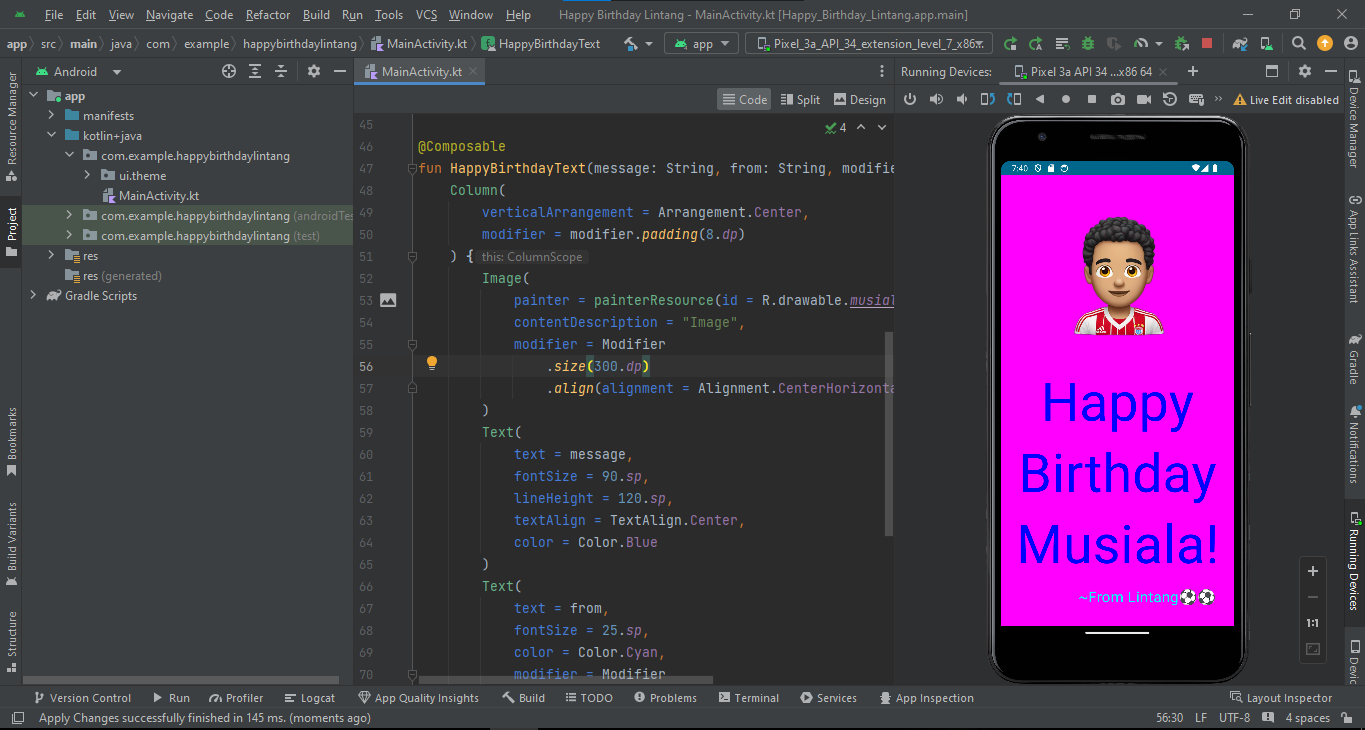
Task: Open Layout Inspector from bottom bar
Action: (1281, 698)
